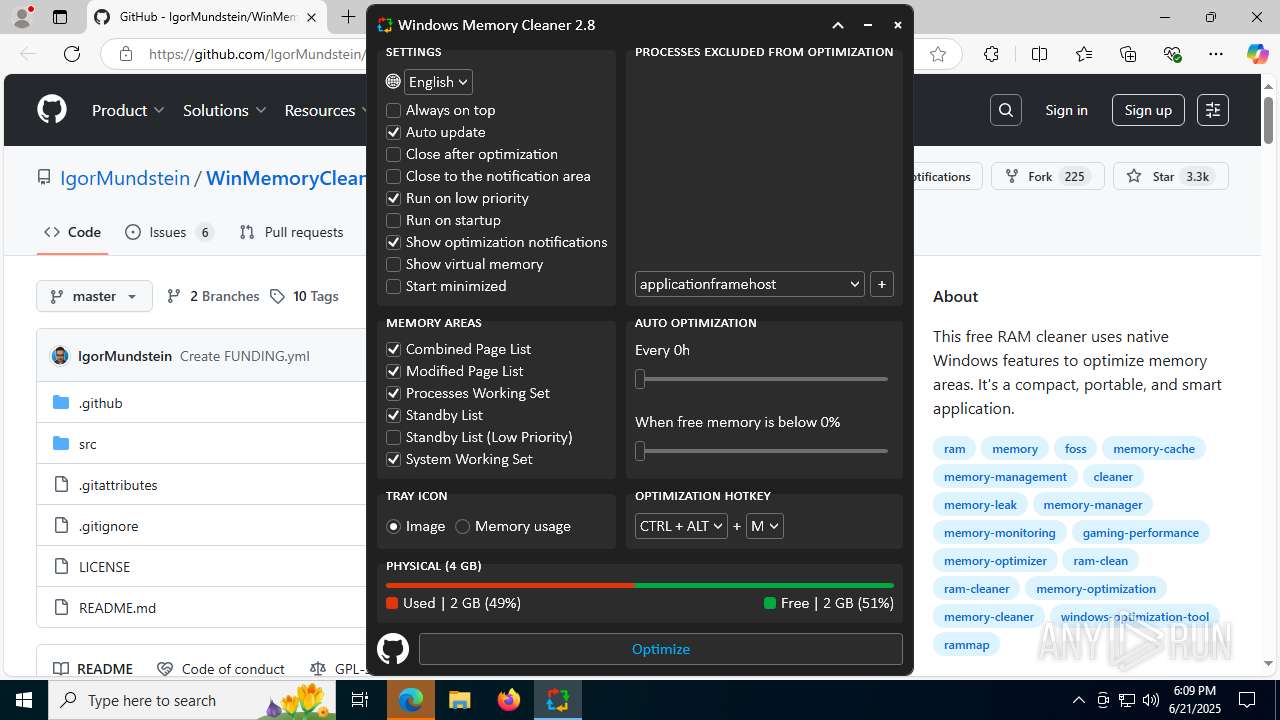Open Edge favorites list icon
The height and width of the screenshot is (720, 1280).
pyautogui.click(x=1085, y=55)
